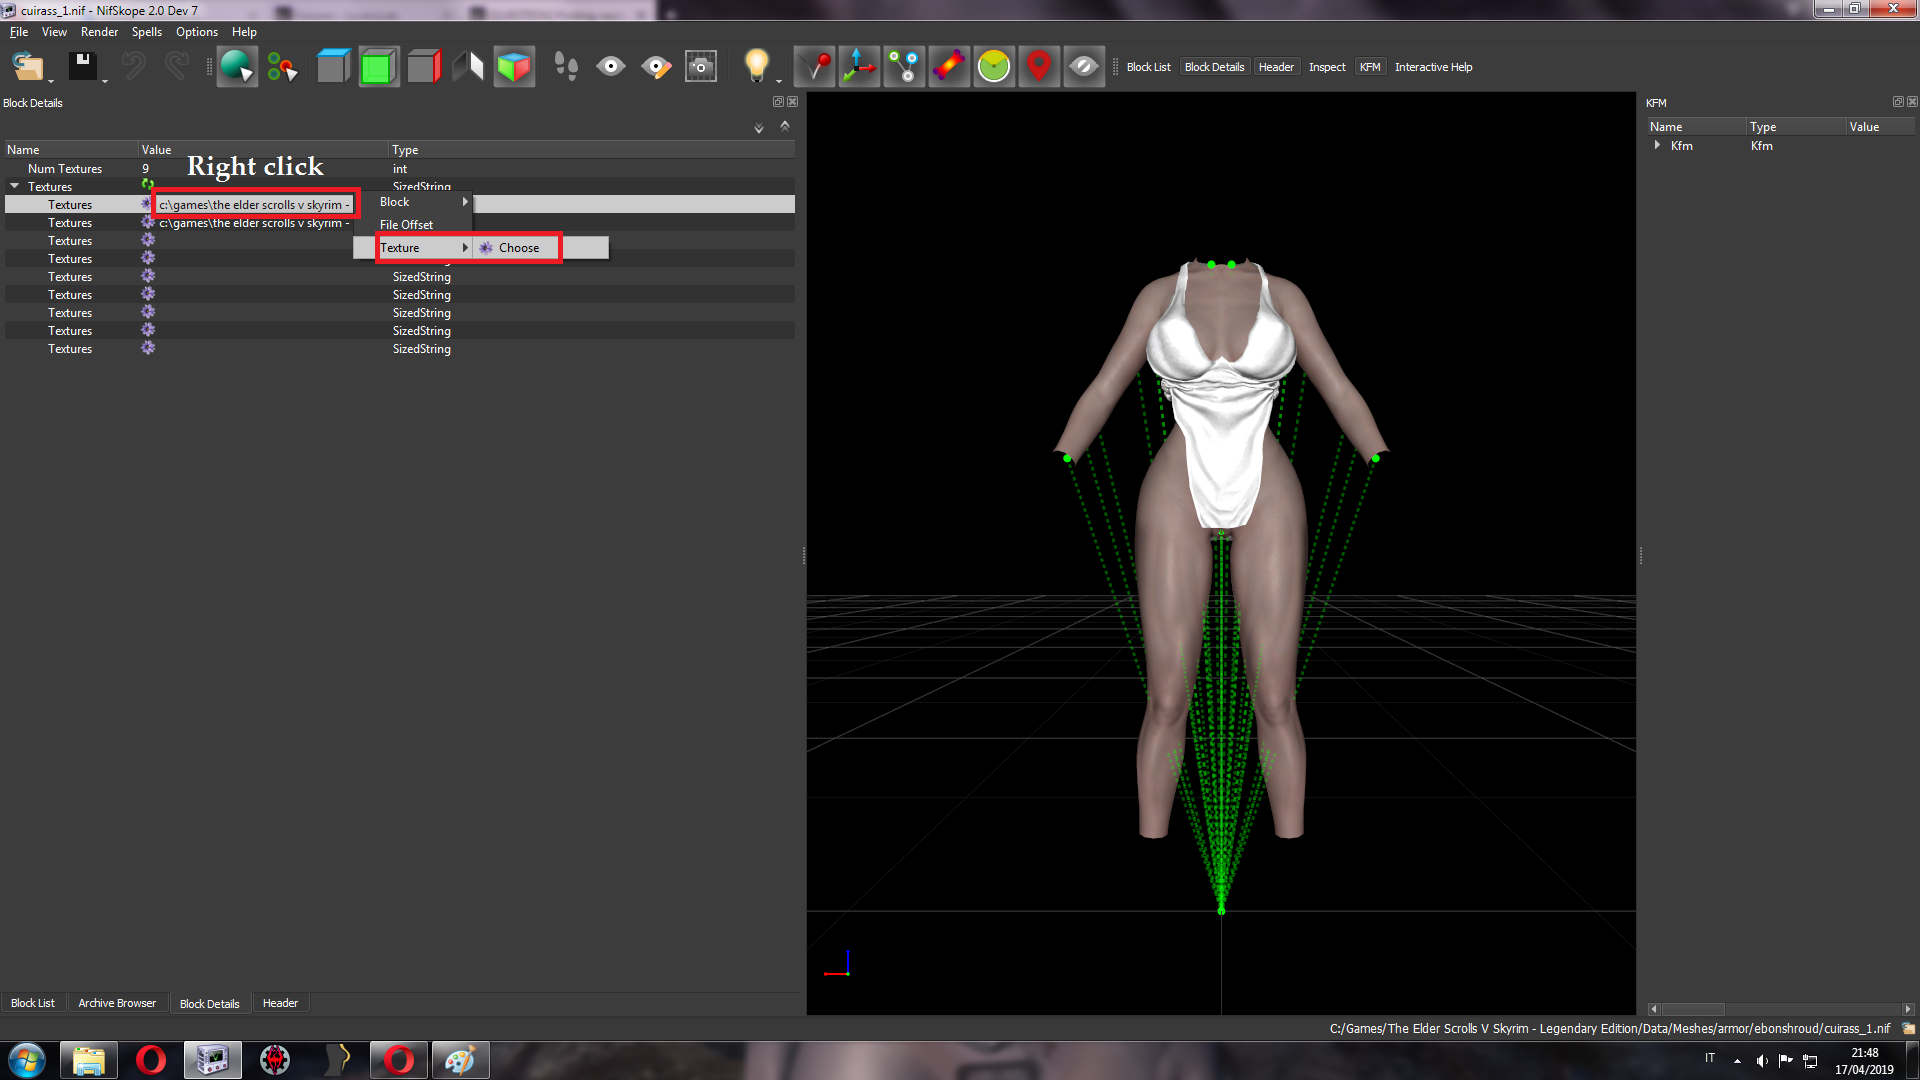Take a viewport screenshot with camera icon
The height and width of the screenshot is (1080, 1920).
(701, 67)
